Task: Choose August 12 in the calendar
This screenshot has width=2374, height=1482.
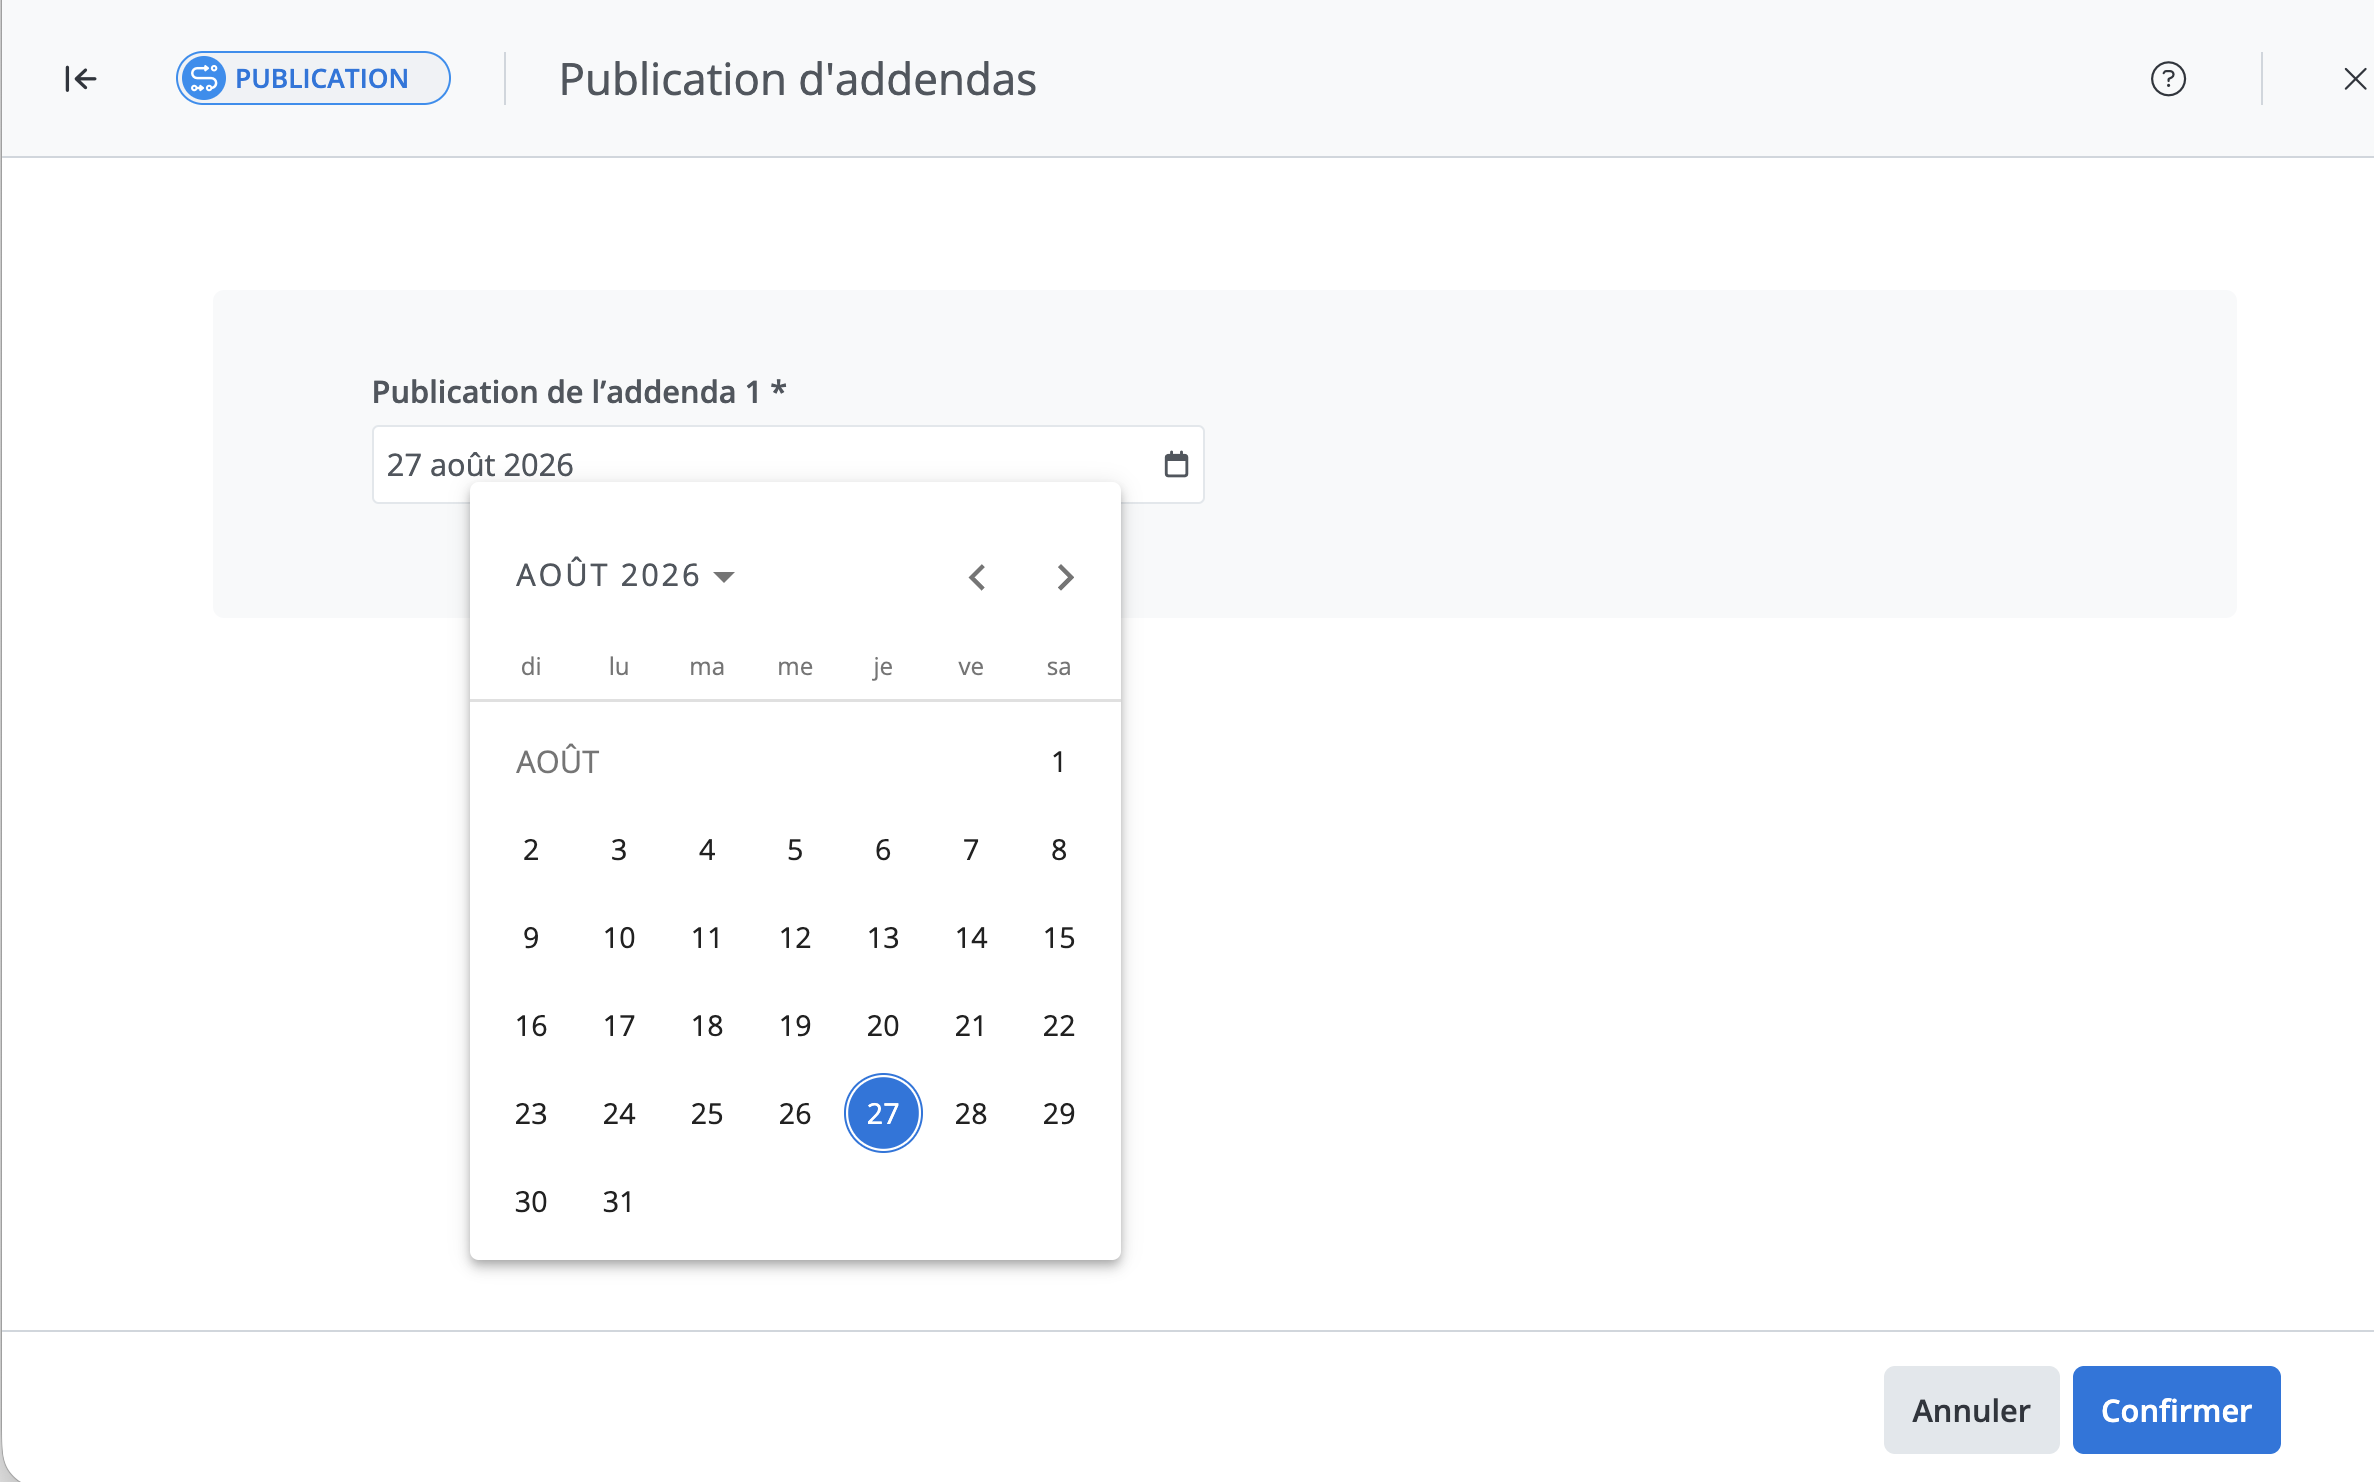Action: click(x=795, y=938)
